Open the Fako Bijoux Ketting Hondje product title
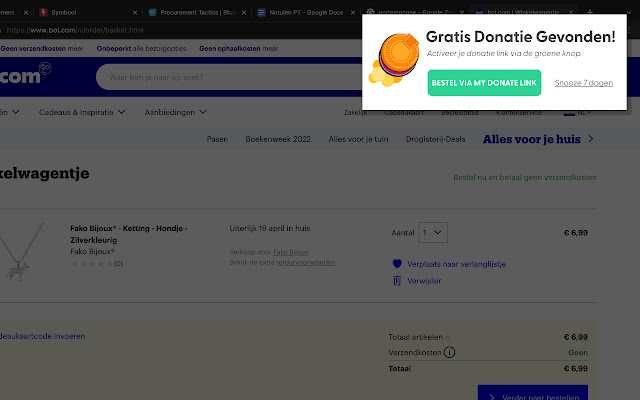 pos(129,234)
